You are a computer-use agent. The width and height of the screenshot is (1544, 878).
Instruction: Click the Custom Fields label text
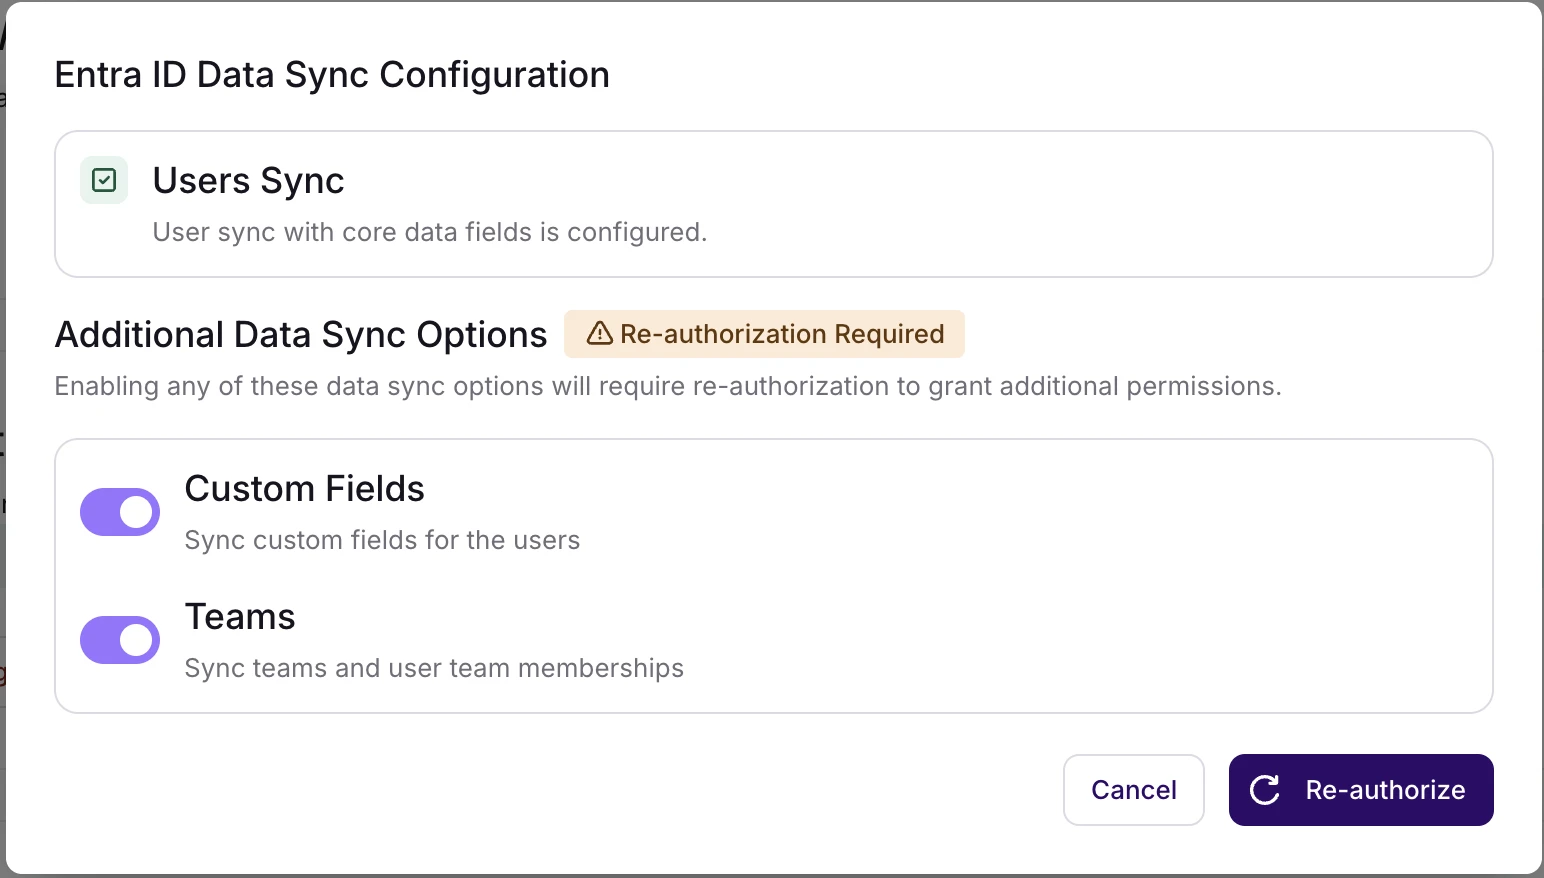[x=304, y=489]
